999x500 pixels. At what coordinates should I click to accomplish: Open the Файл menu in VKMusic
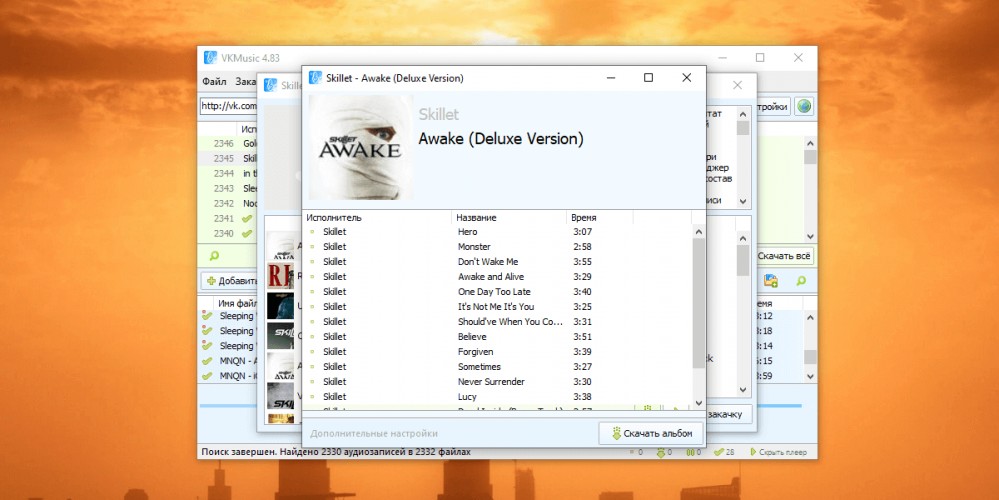(214, 82)
